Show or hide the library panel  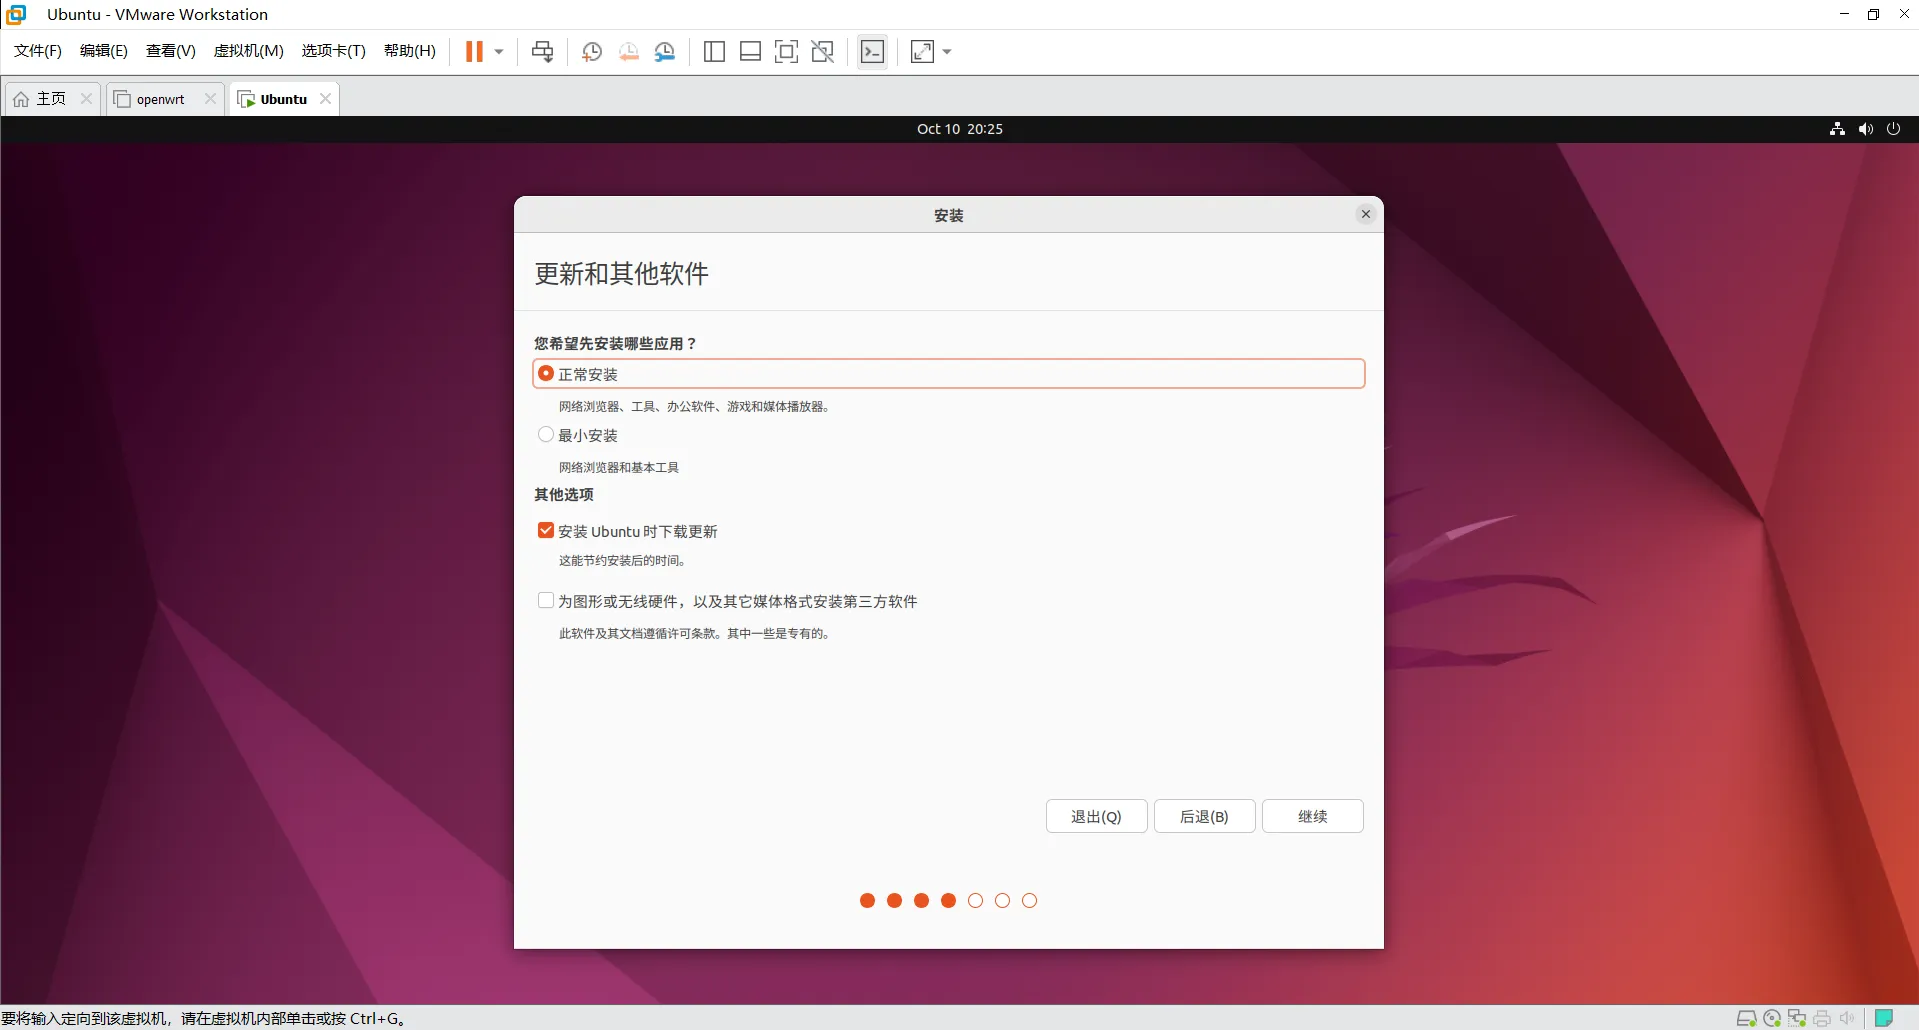pos(714,51)
